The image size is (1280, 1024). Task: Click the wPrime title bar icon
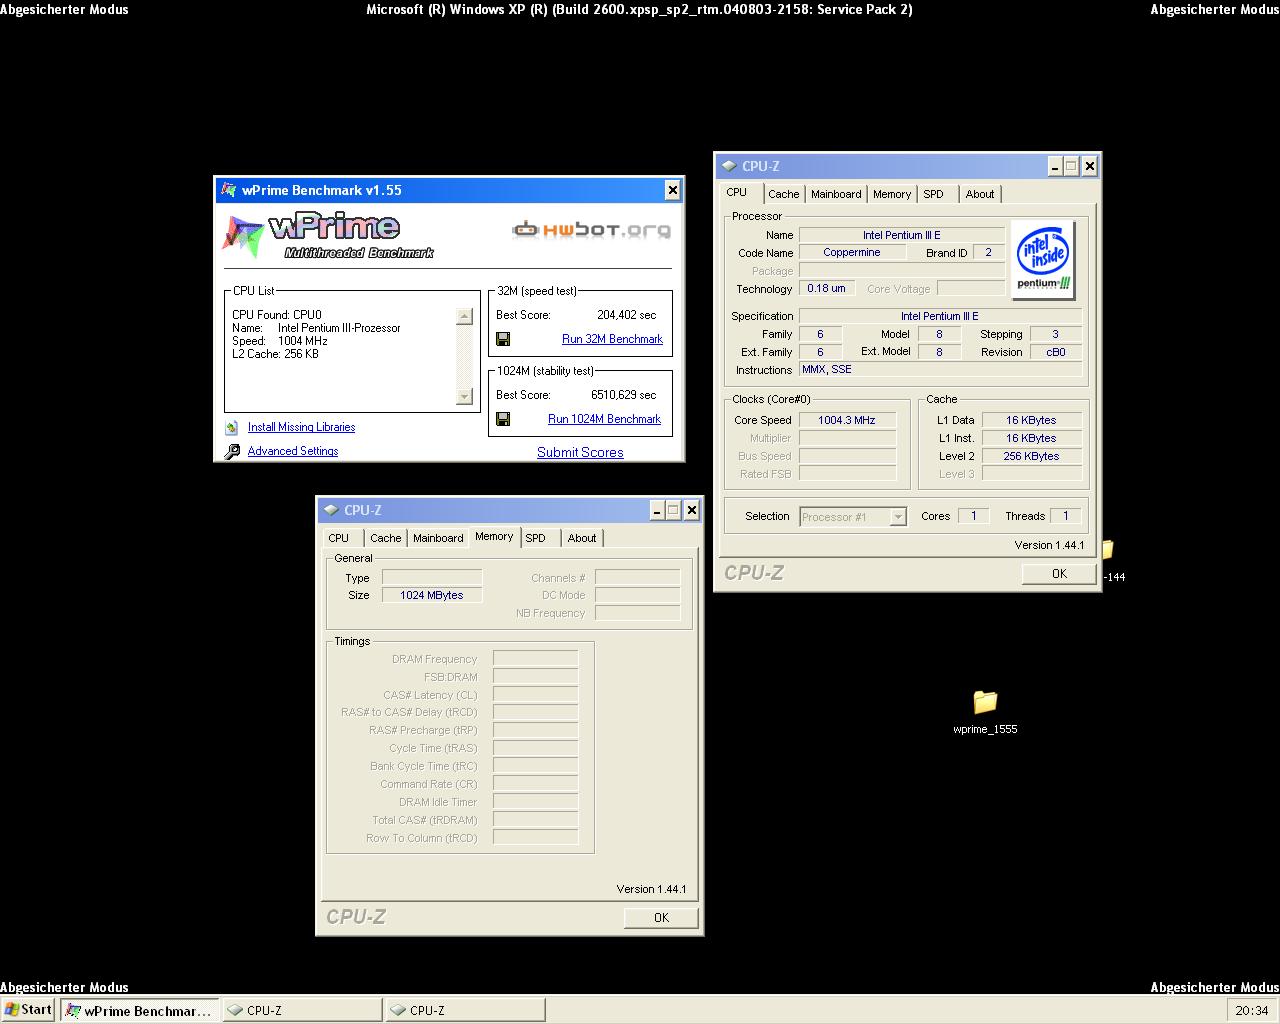[229, 190]
